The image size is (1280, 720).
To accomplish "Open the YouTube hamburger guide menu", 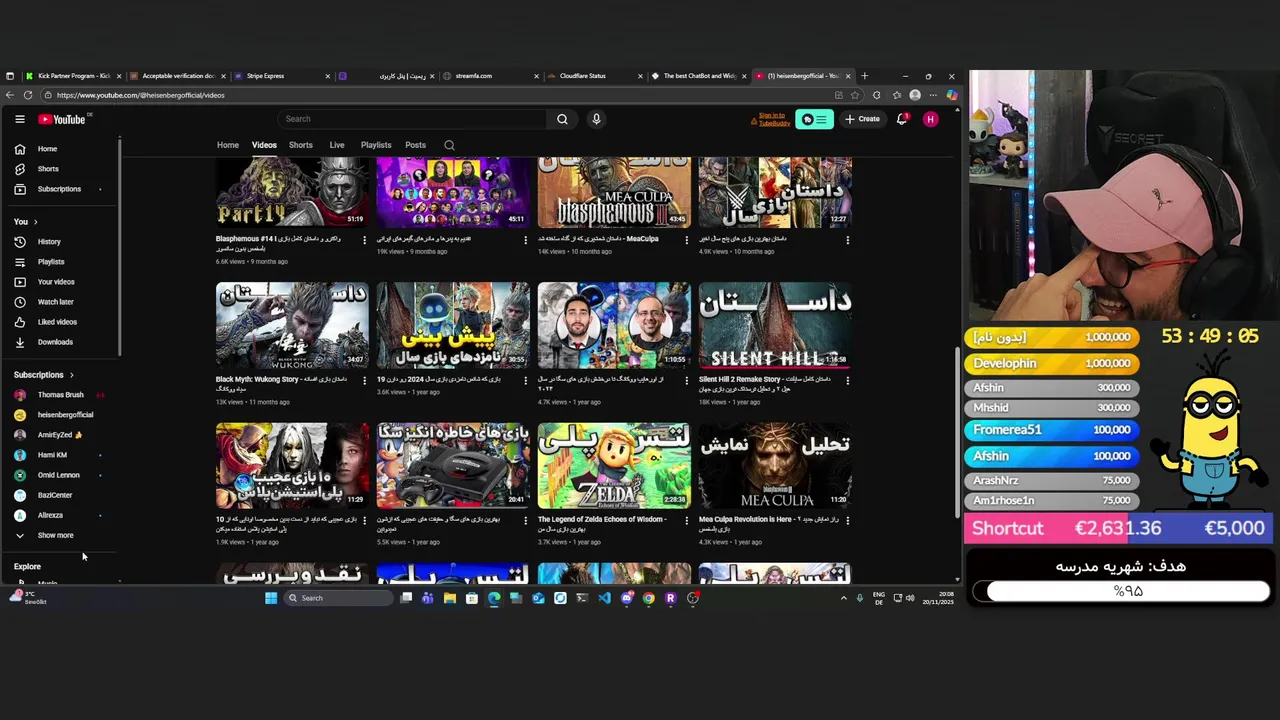I will click(19, 119).
